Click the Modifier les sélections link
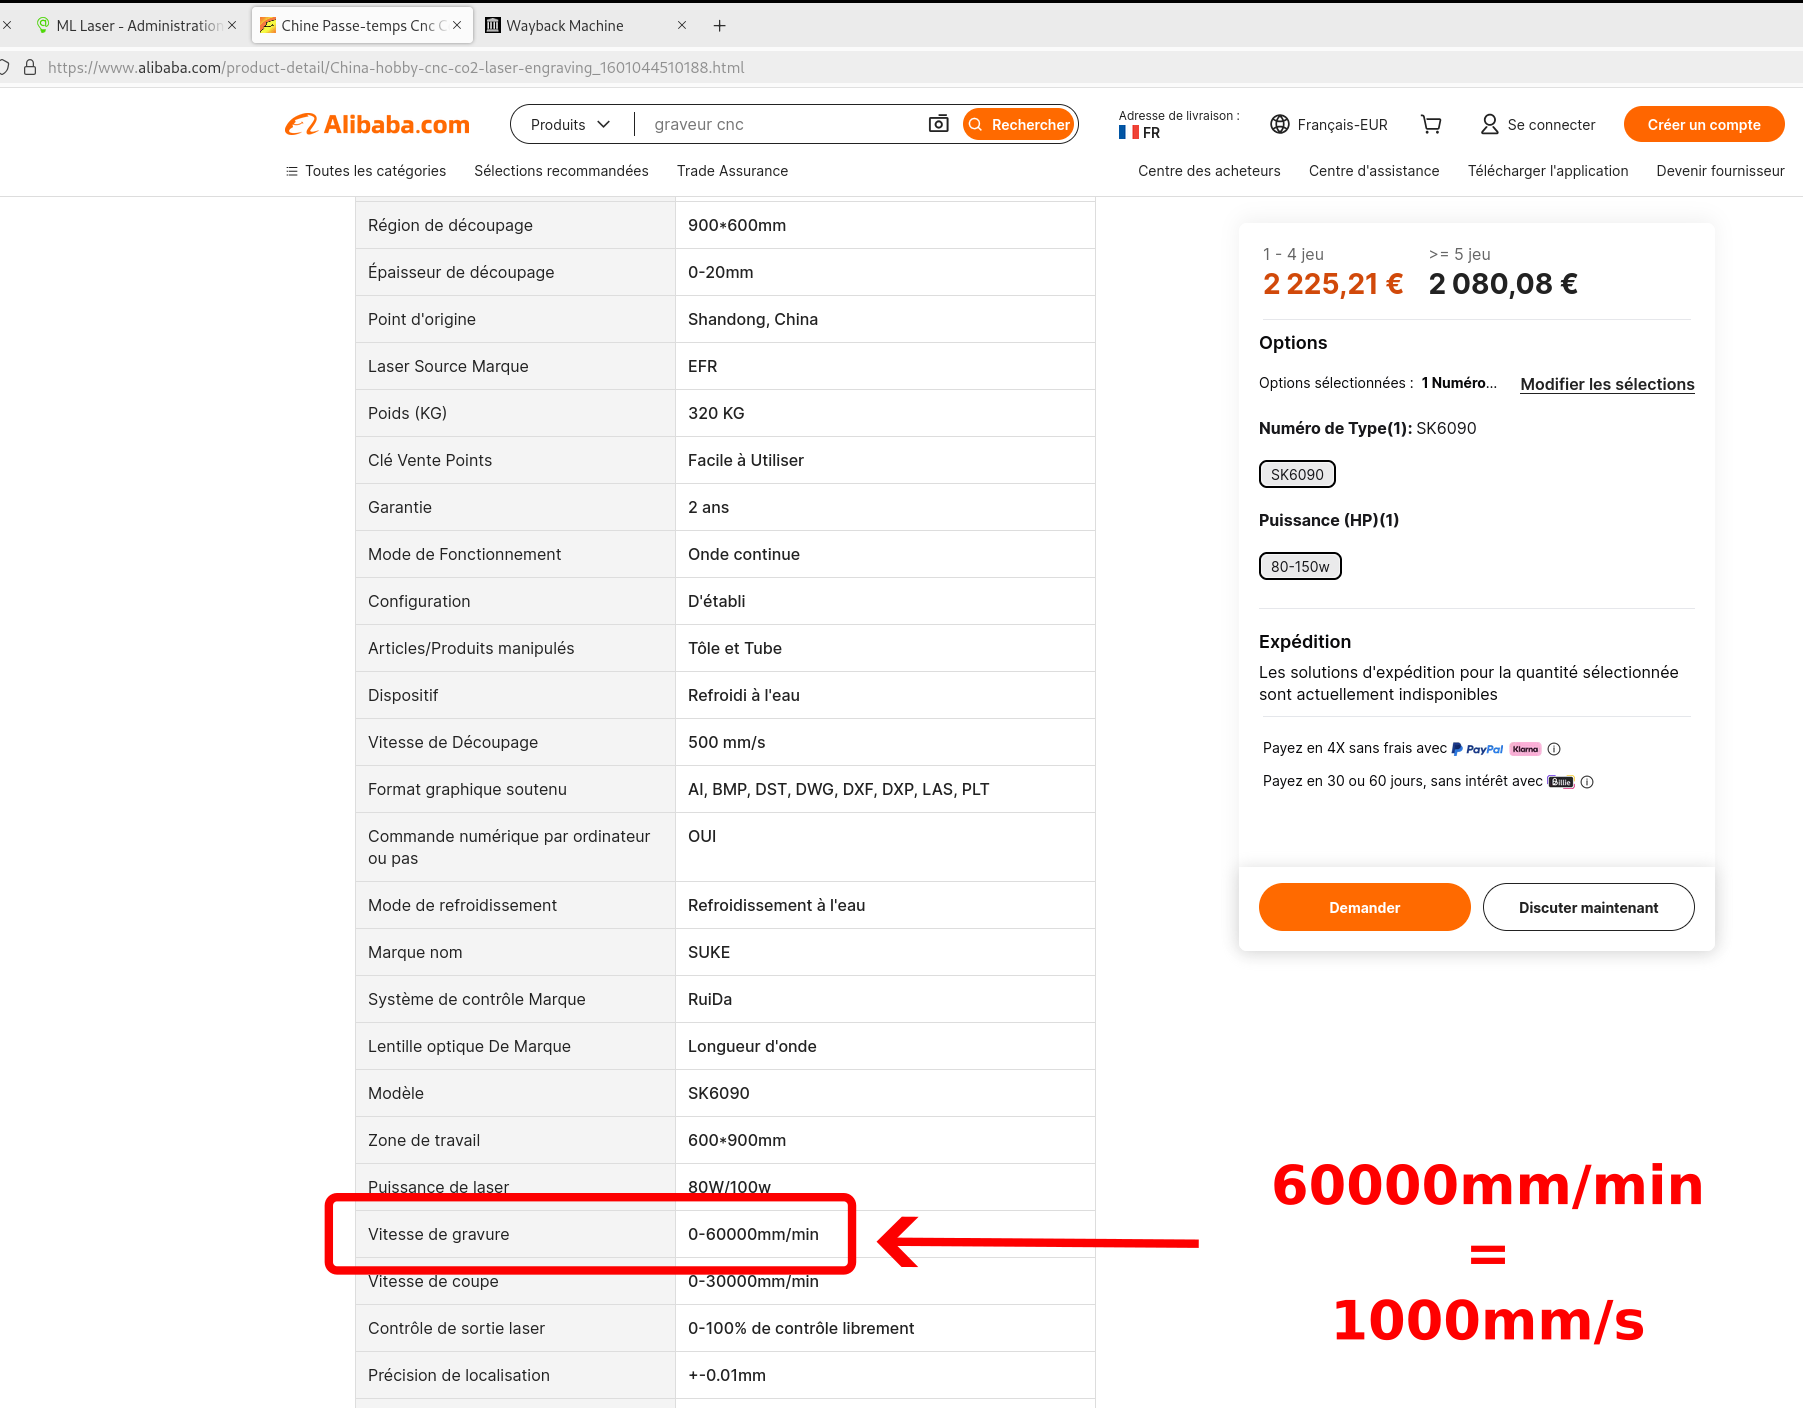 pos(1607,384)
